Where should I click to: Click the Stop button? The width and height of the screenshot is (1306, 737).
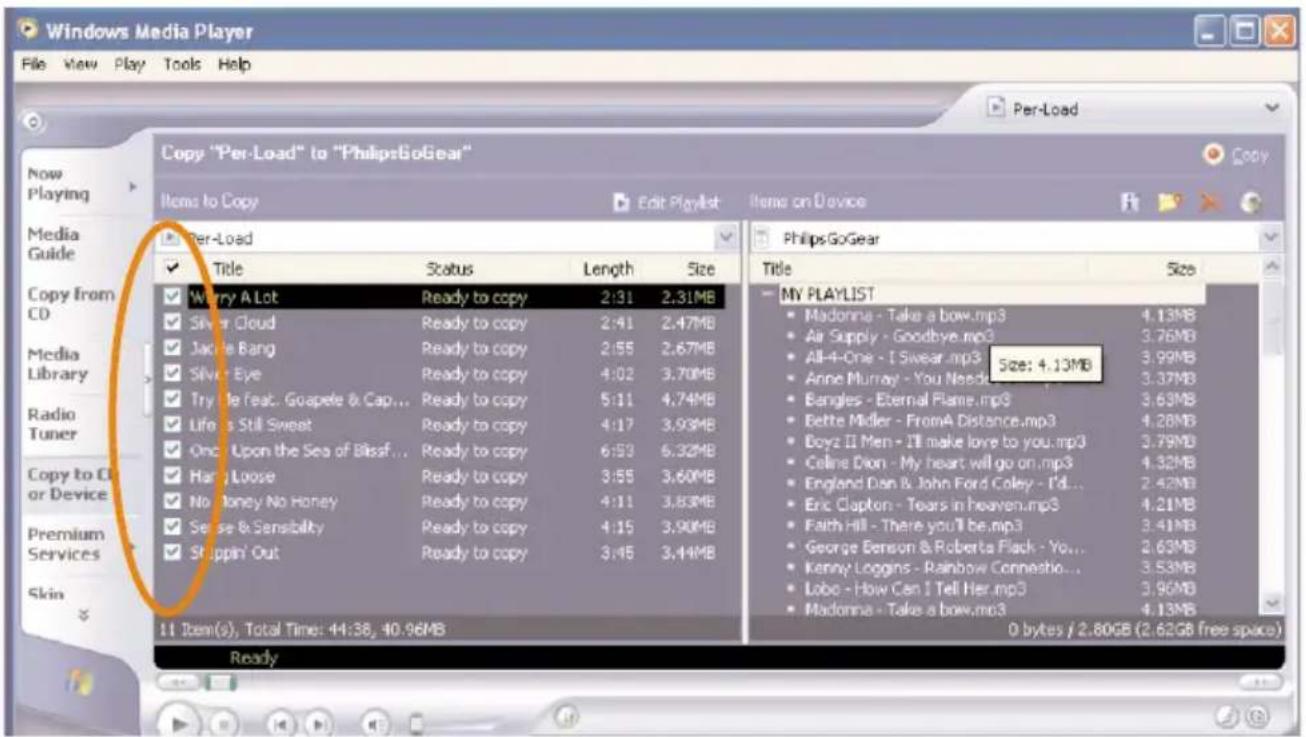[x=225, y=722]
